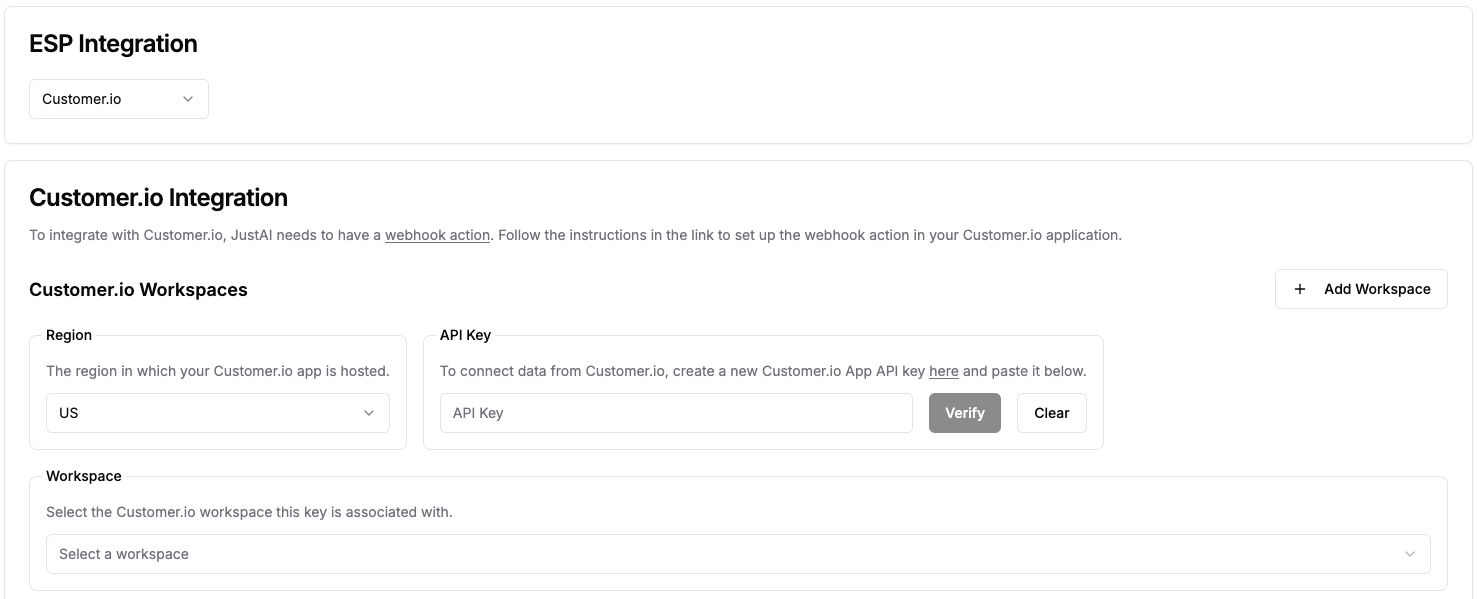Viewport: 1477px width, 599px height.
Task: Click the chevron on the ESP selector
Action: 188,99
